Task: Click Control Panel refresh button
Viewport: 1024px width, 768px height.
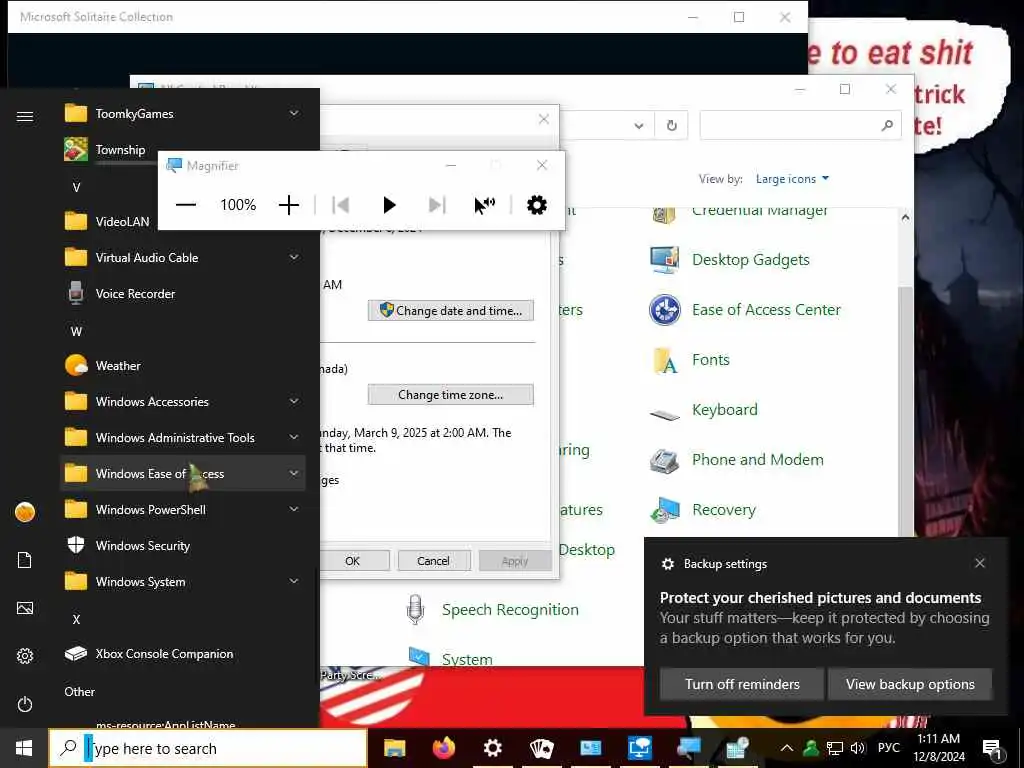Action: [x=671, y=125]
